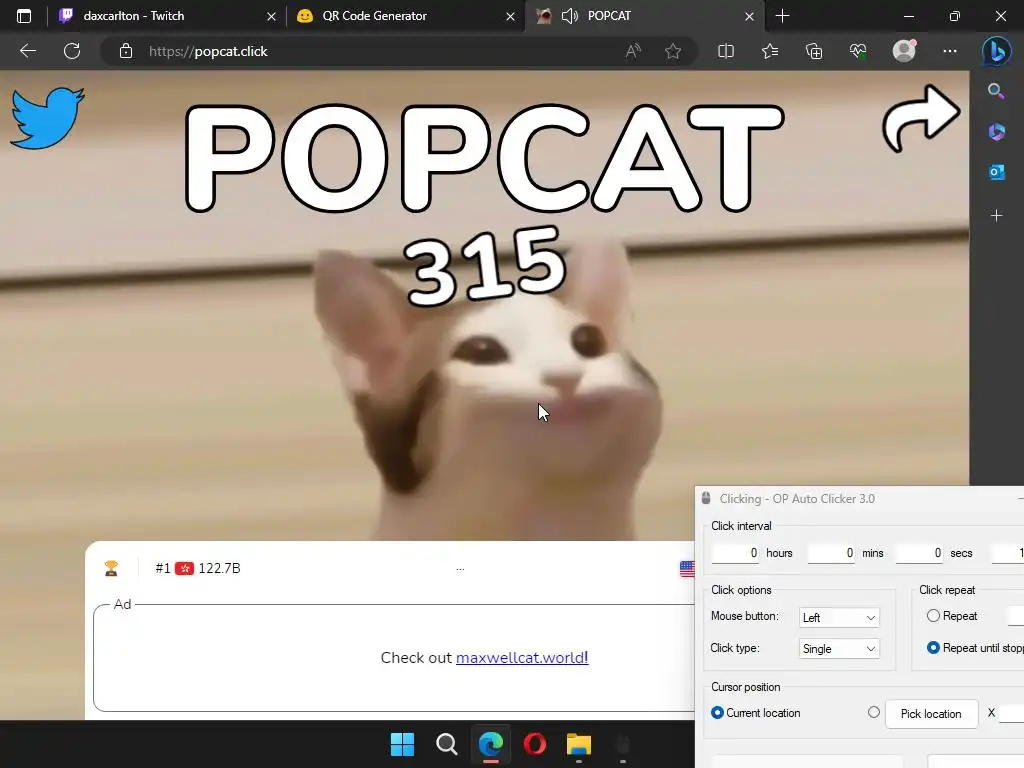Click the plus to customize sidebar
The width and height of the screenshot is (1024, 768).
pos(996,216)
